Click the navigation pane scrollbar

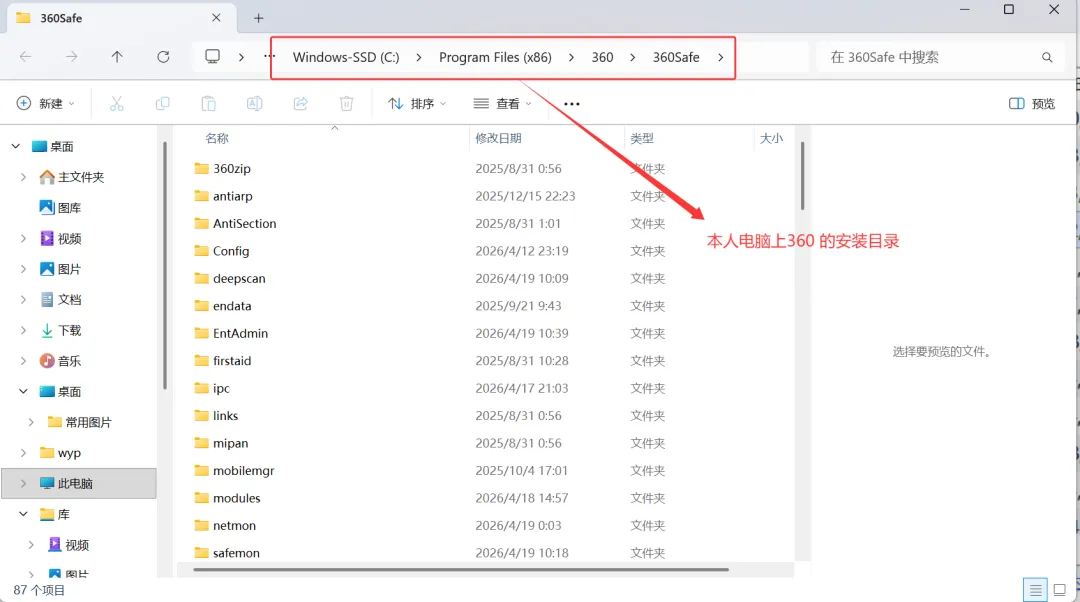tap(165, 266)
